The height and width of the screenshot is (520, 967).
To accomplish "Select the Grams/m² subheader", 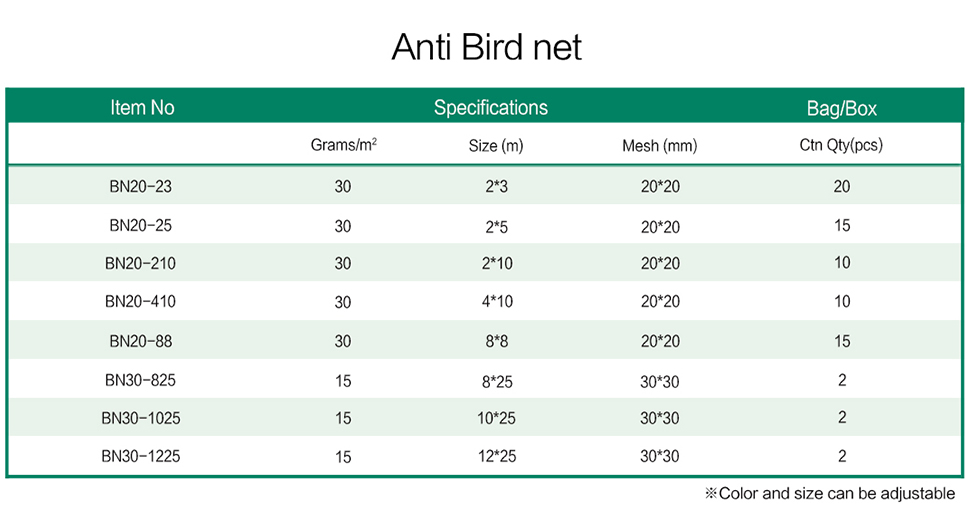I will [344, 145].
